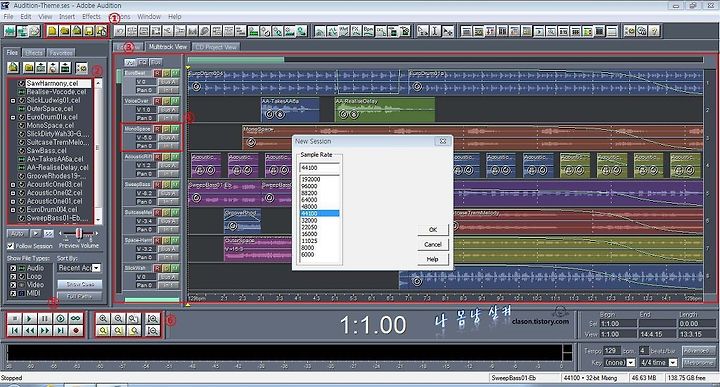Click the New Session toolbar icon
The image size is (720, 387).
click(52, 31)
